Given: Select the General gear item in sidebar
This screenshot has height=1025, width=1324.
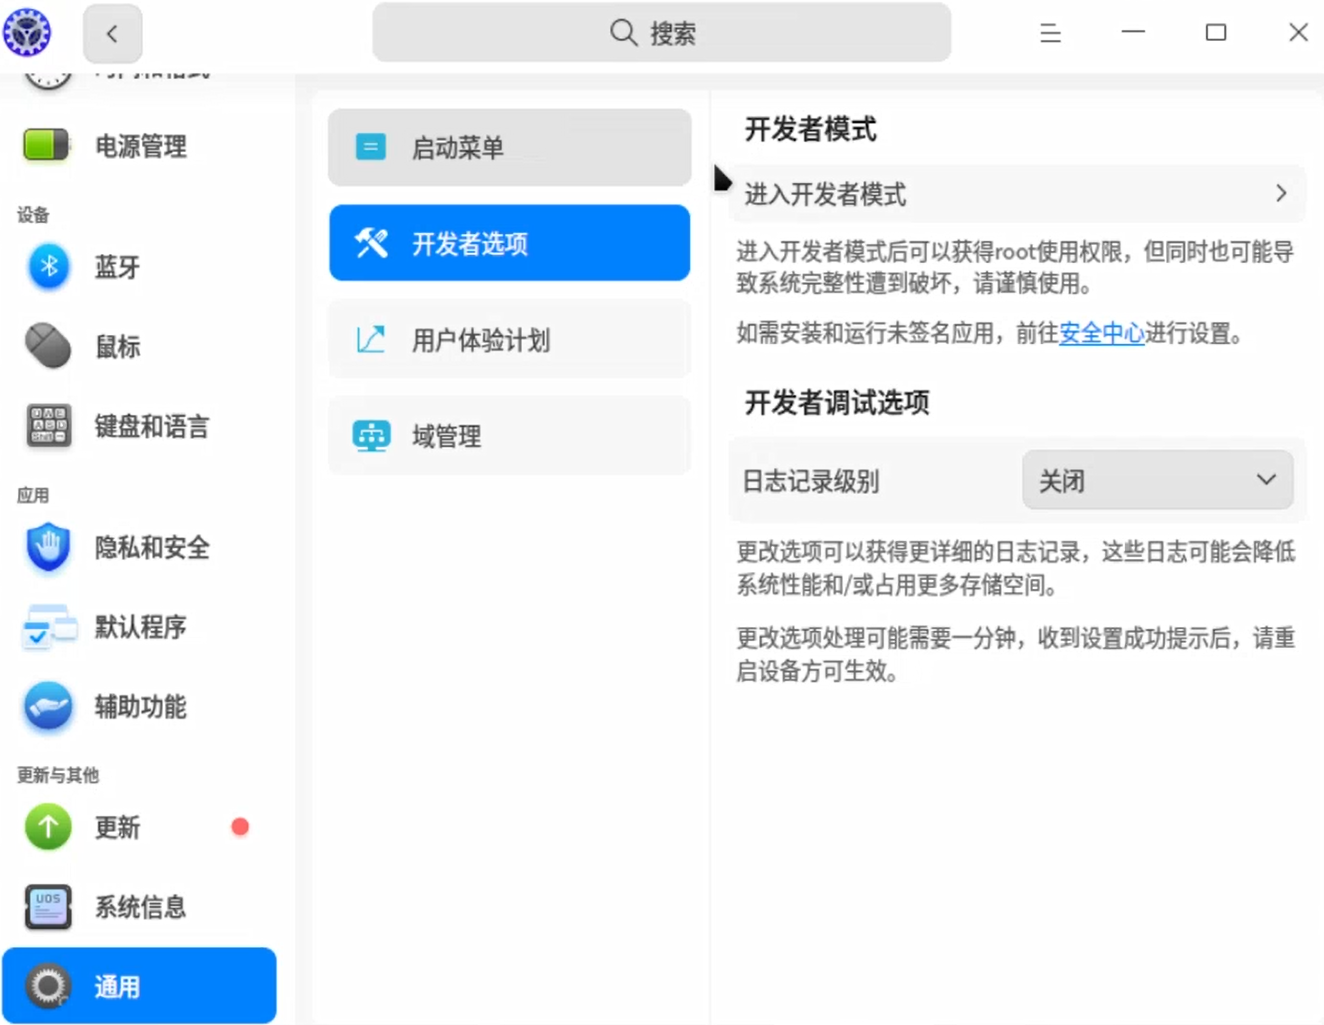Looking at the screenshot, I should [139, 986].
